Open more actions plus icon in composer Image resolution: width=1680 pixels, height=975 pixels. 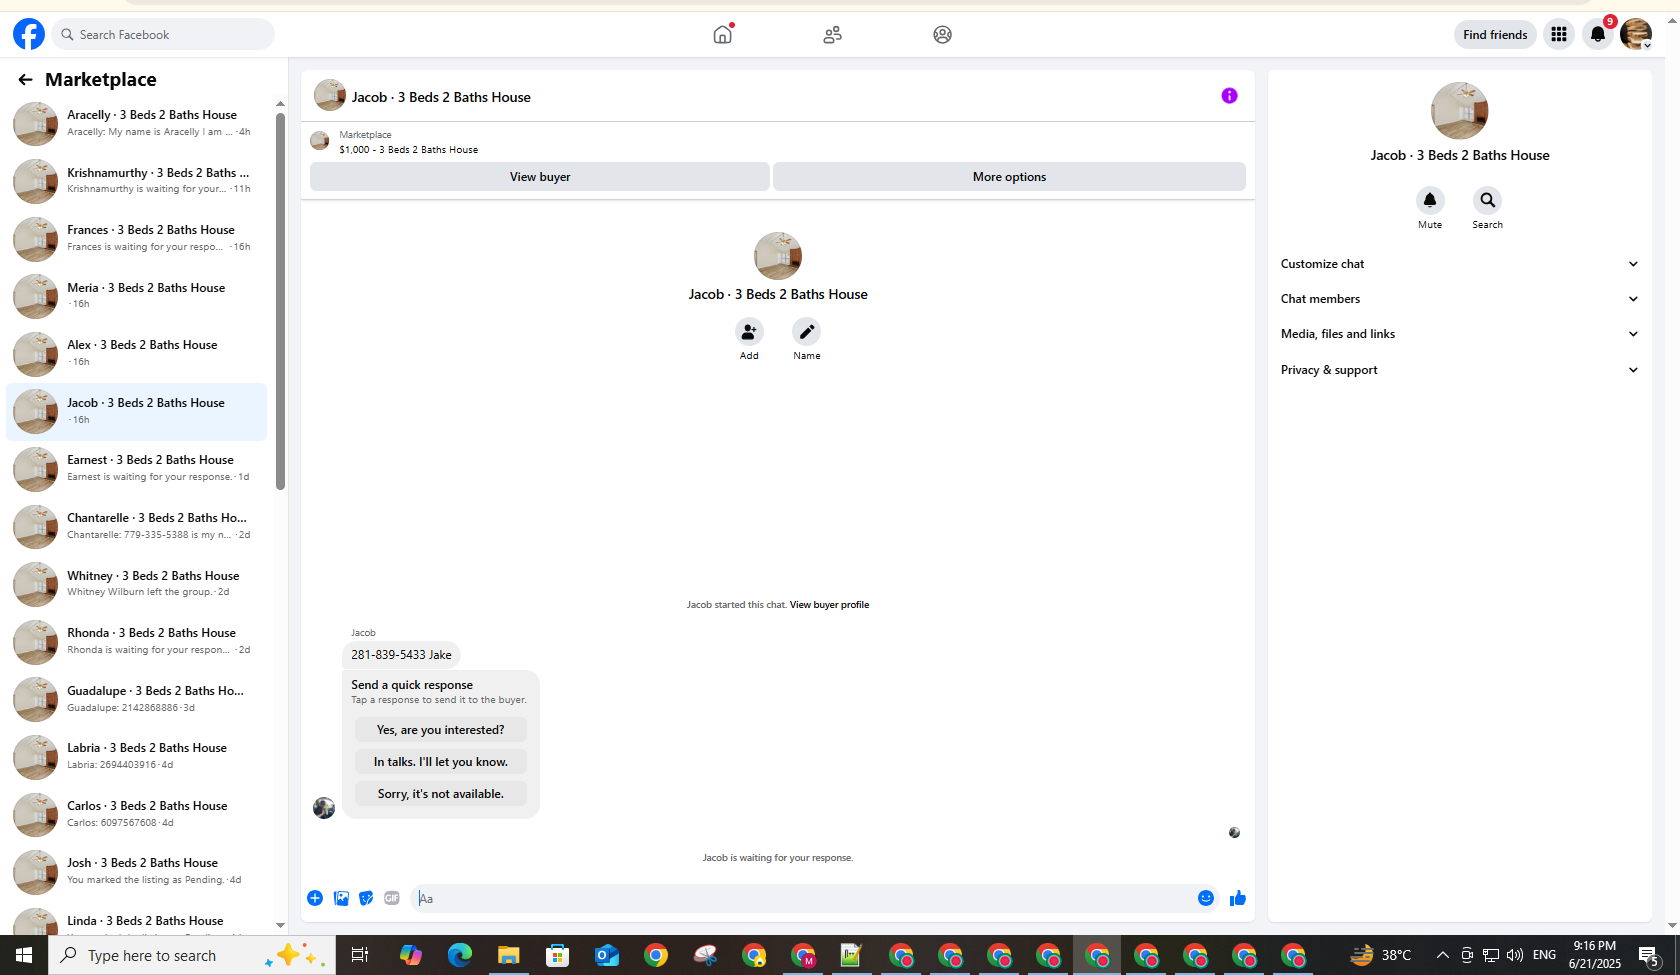[x=315, y=898]
